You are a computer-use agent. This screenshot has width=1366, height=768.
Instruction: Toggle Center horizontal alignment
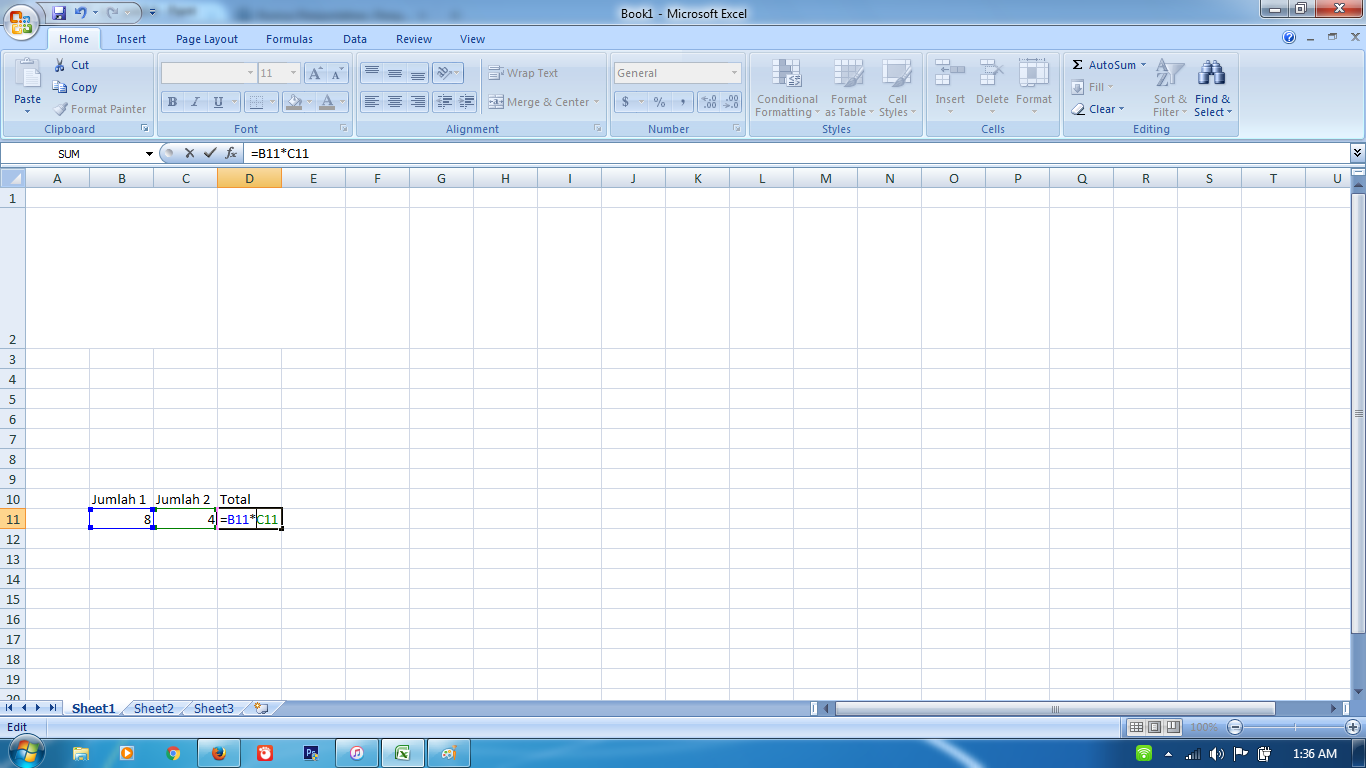tap(395, 102)
